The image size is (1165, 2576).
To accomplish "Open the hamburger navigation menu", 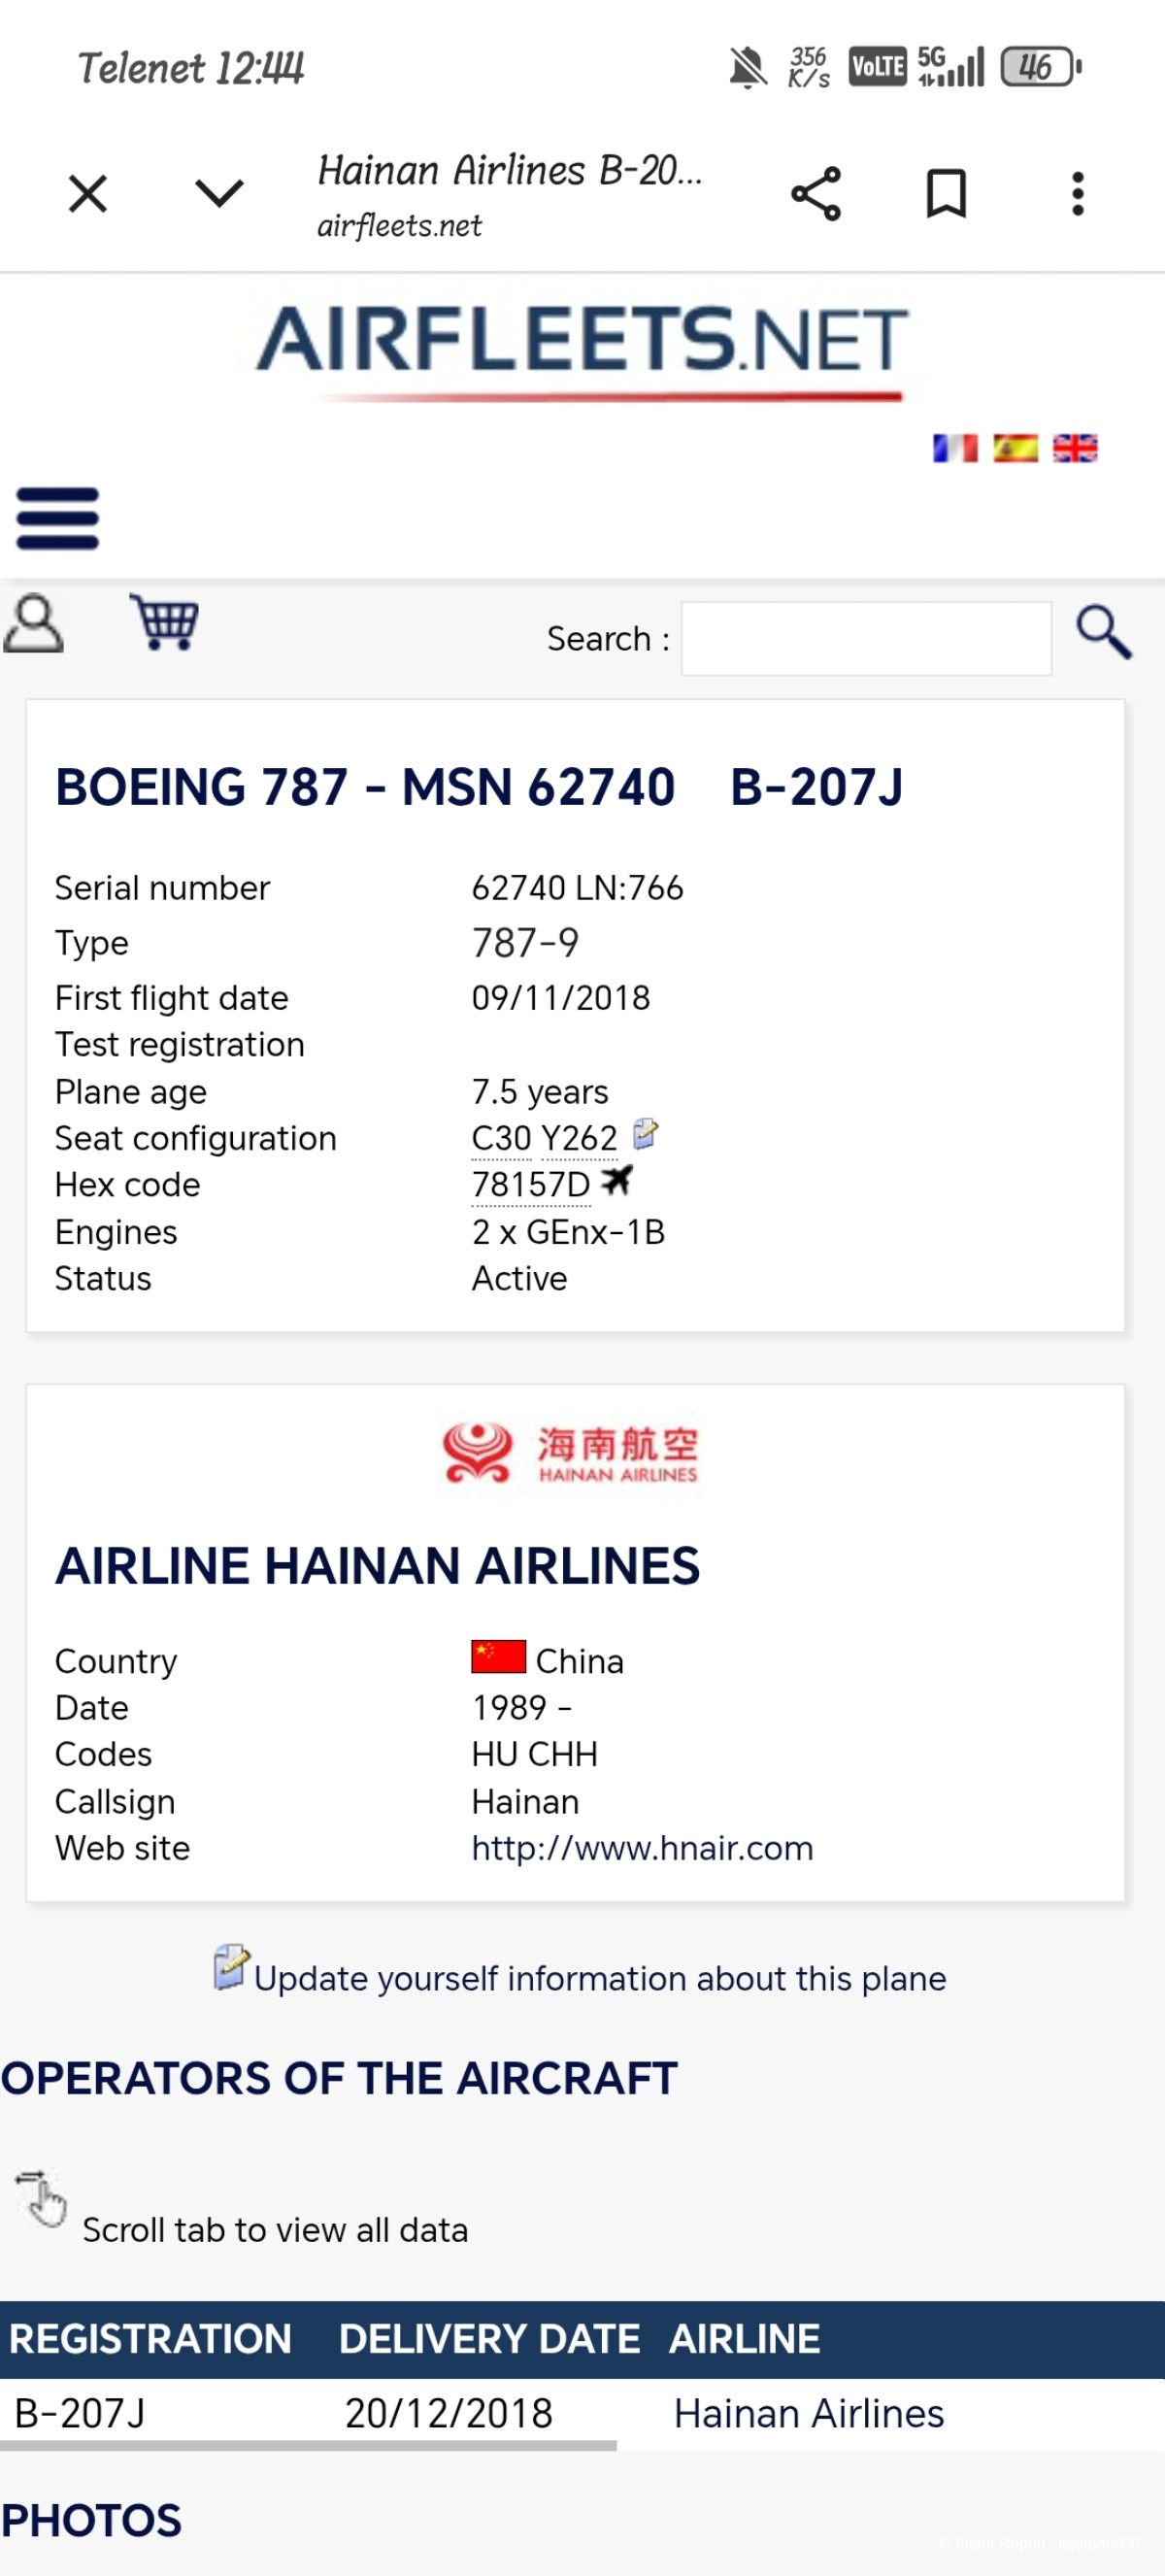I will pos(58,518).
